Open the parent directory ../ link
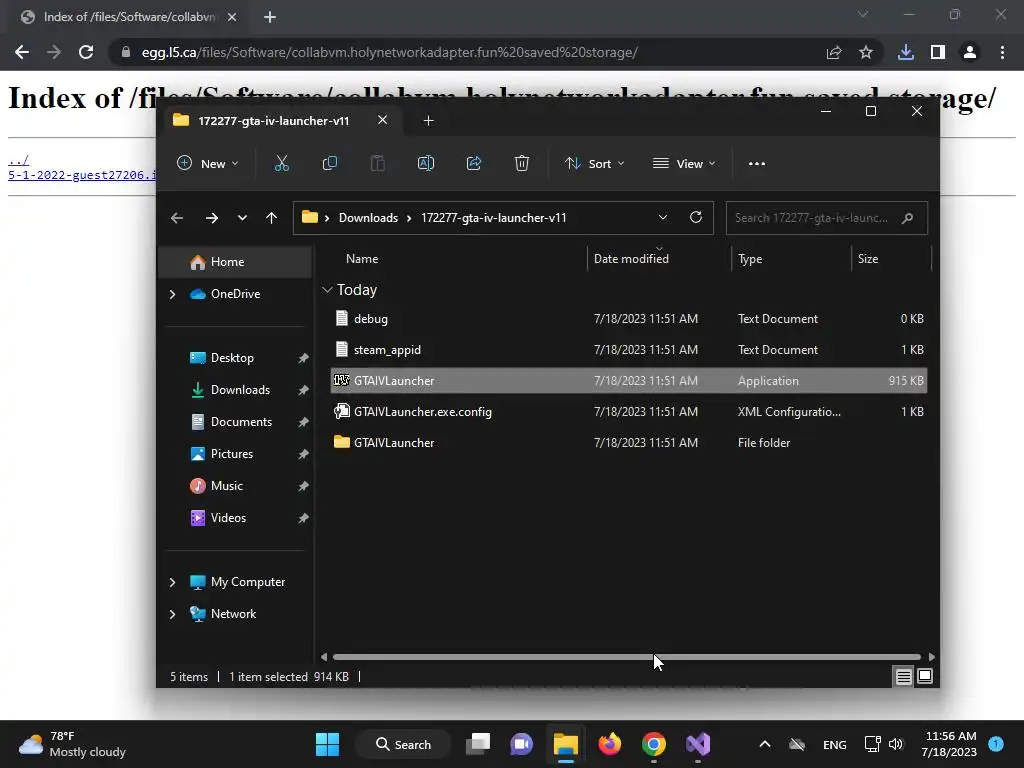 (x=18, y=161)
